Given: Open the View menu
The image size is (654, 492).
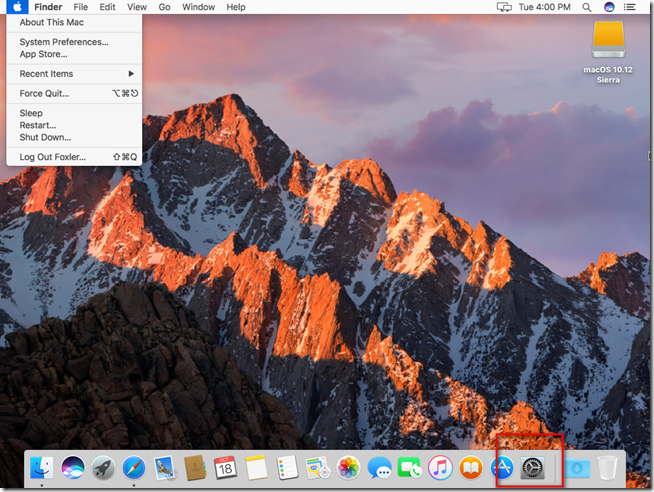Looking at the screenshot, I should (137, 7).
